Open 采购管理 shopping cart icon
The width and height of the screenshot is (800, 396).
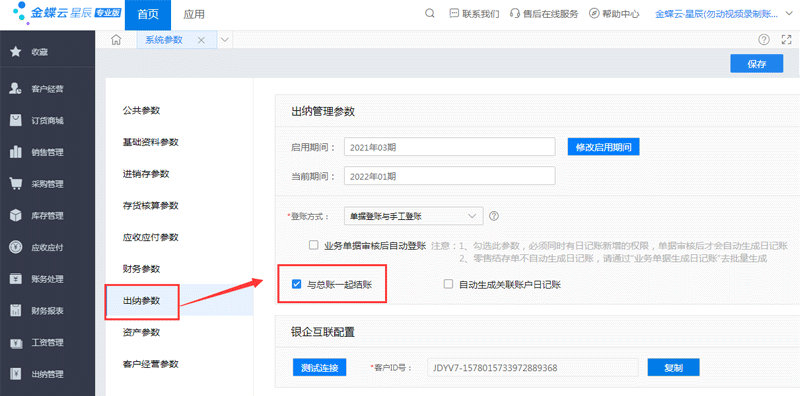[x=16, y=184]
